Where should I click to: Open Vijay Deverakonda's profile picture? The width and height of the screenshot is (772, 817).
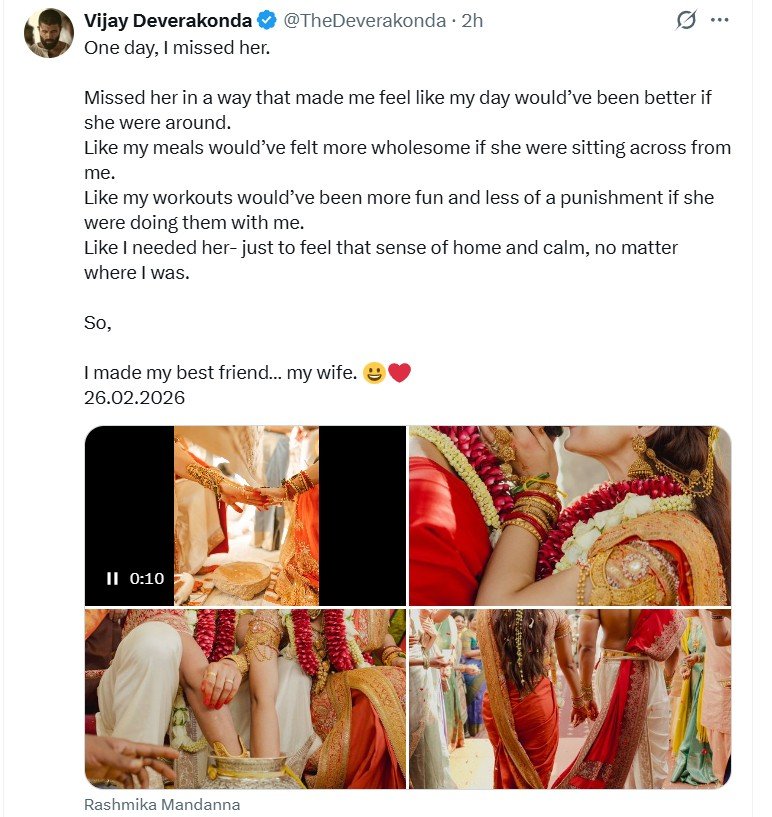(x=48, y=33)
